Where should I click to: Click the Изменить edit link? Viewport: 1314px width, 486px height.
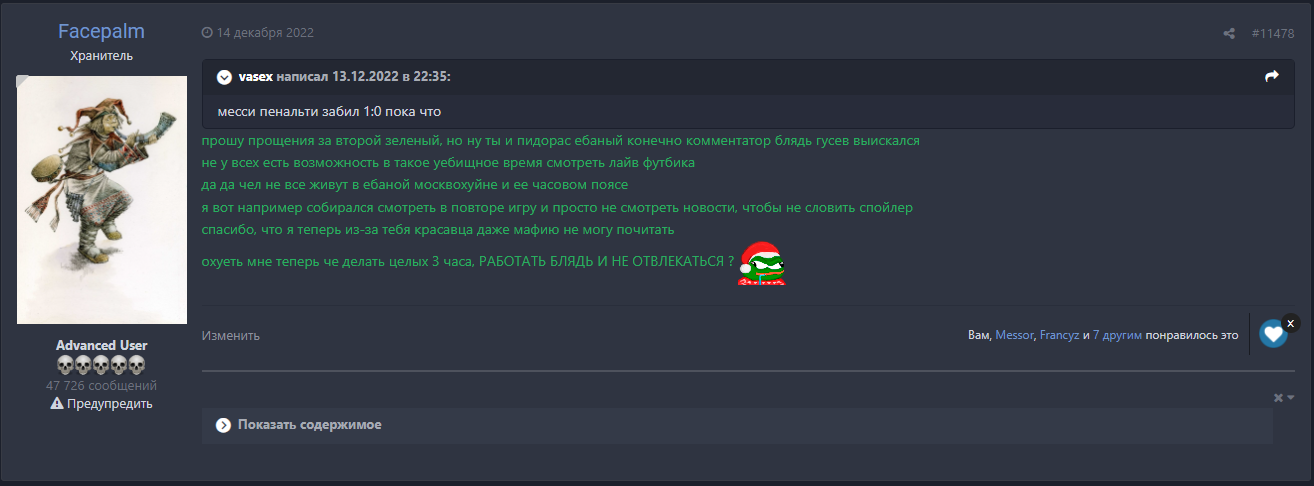click(x=231, y=336)
